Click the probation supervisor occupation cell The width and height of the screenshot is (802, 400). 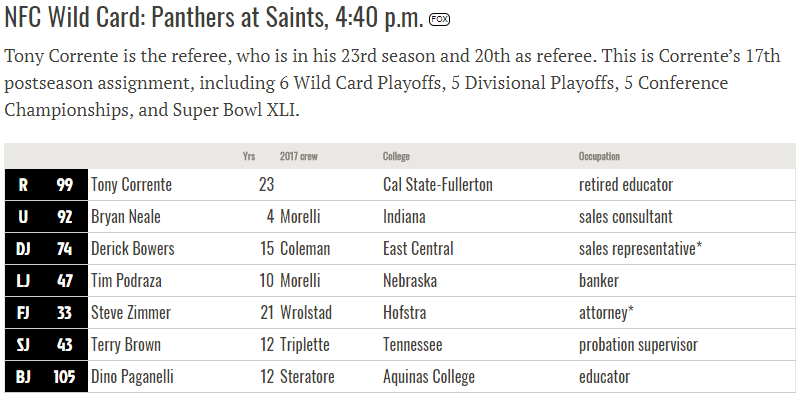[638, 345]
